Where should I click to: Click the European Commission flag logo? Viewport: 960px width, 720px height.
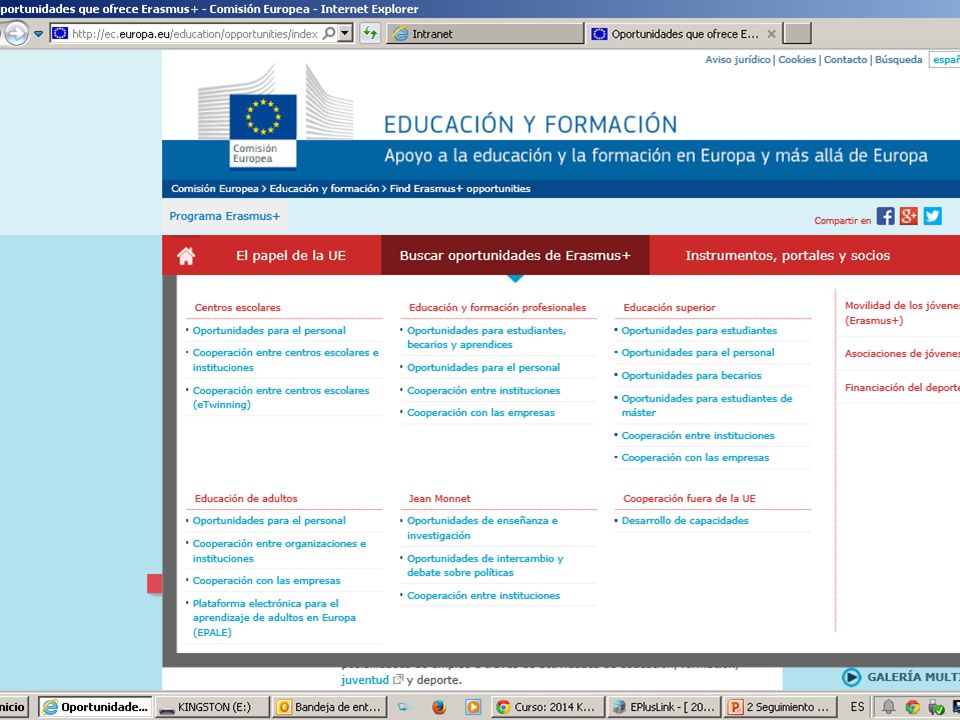tap(263, 116)
